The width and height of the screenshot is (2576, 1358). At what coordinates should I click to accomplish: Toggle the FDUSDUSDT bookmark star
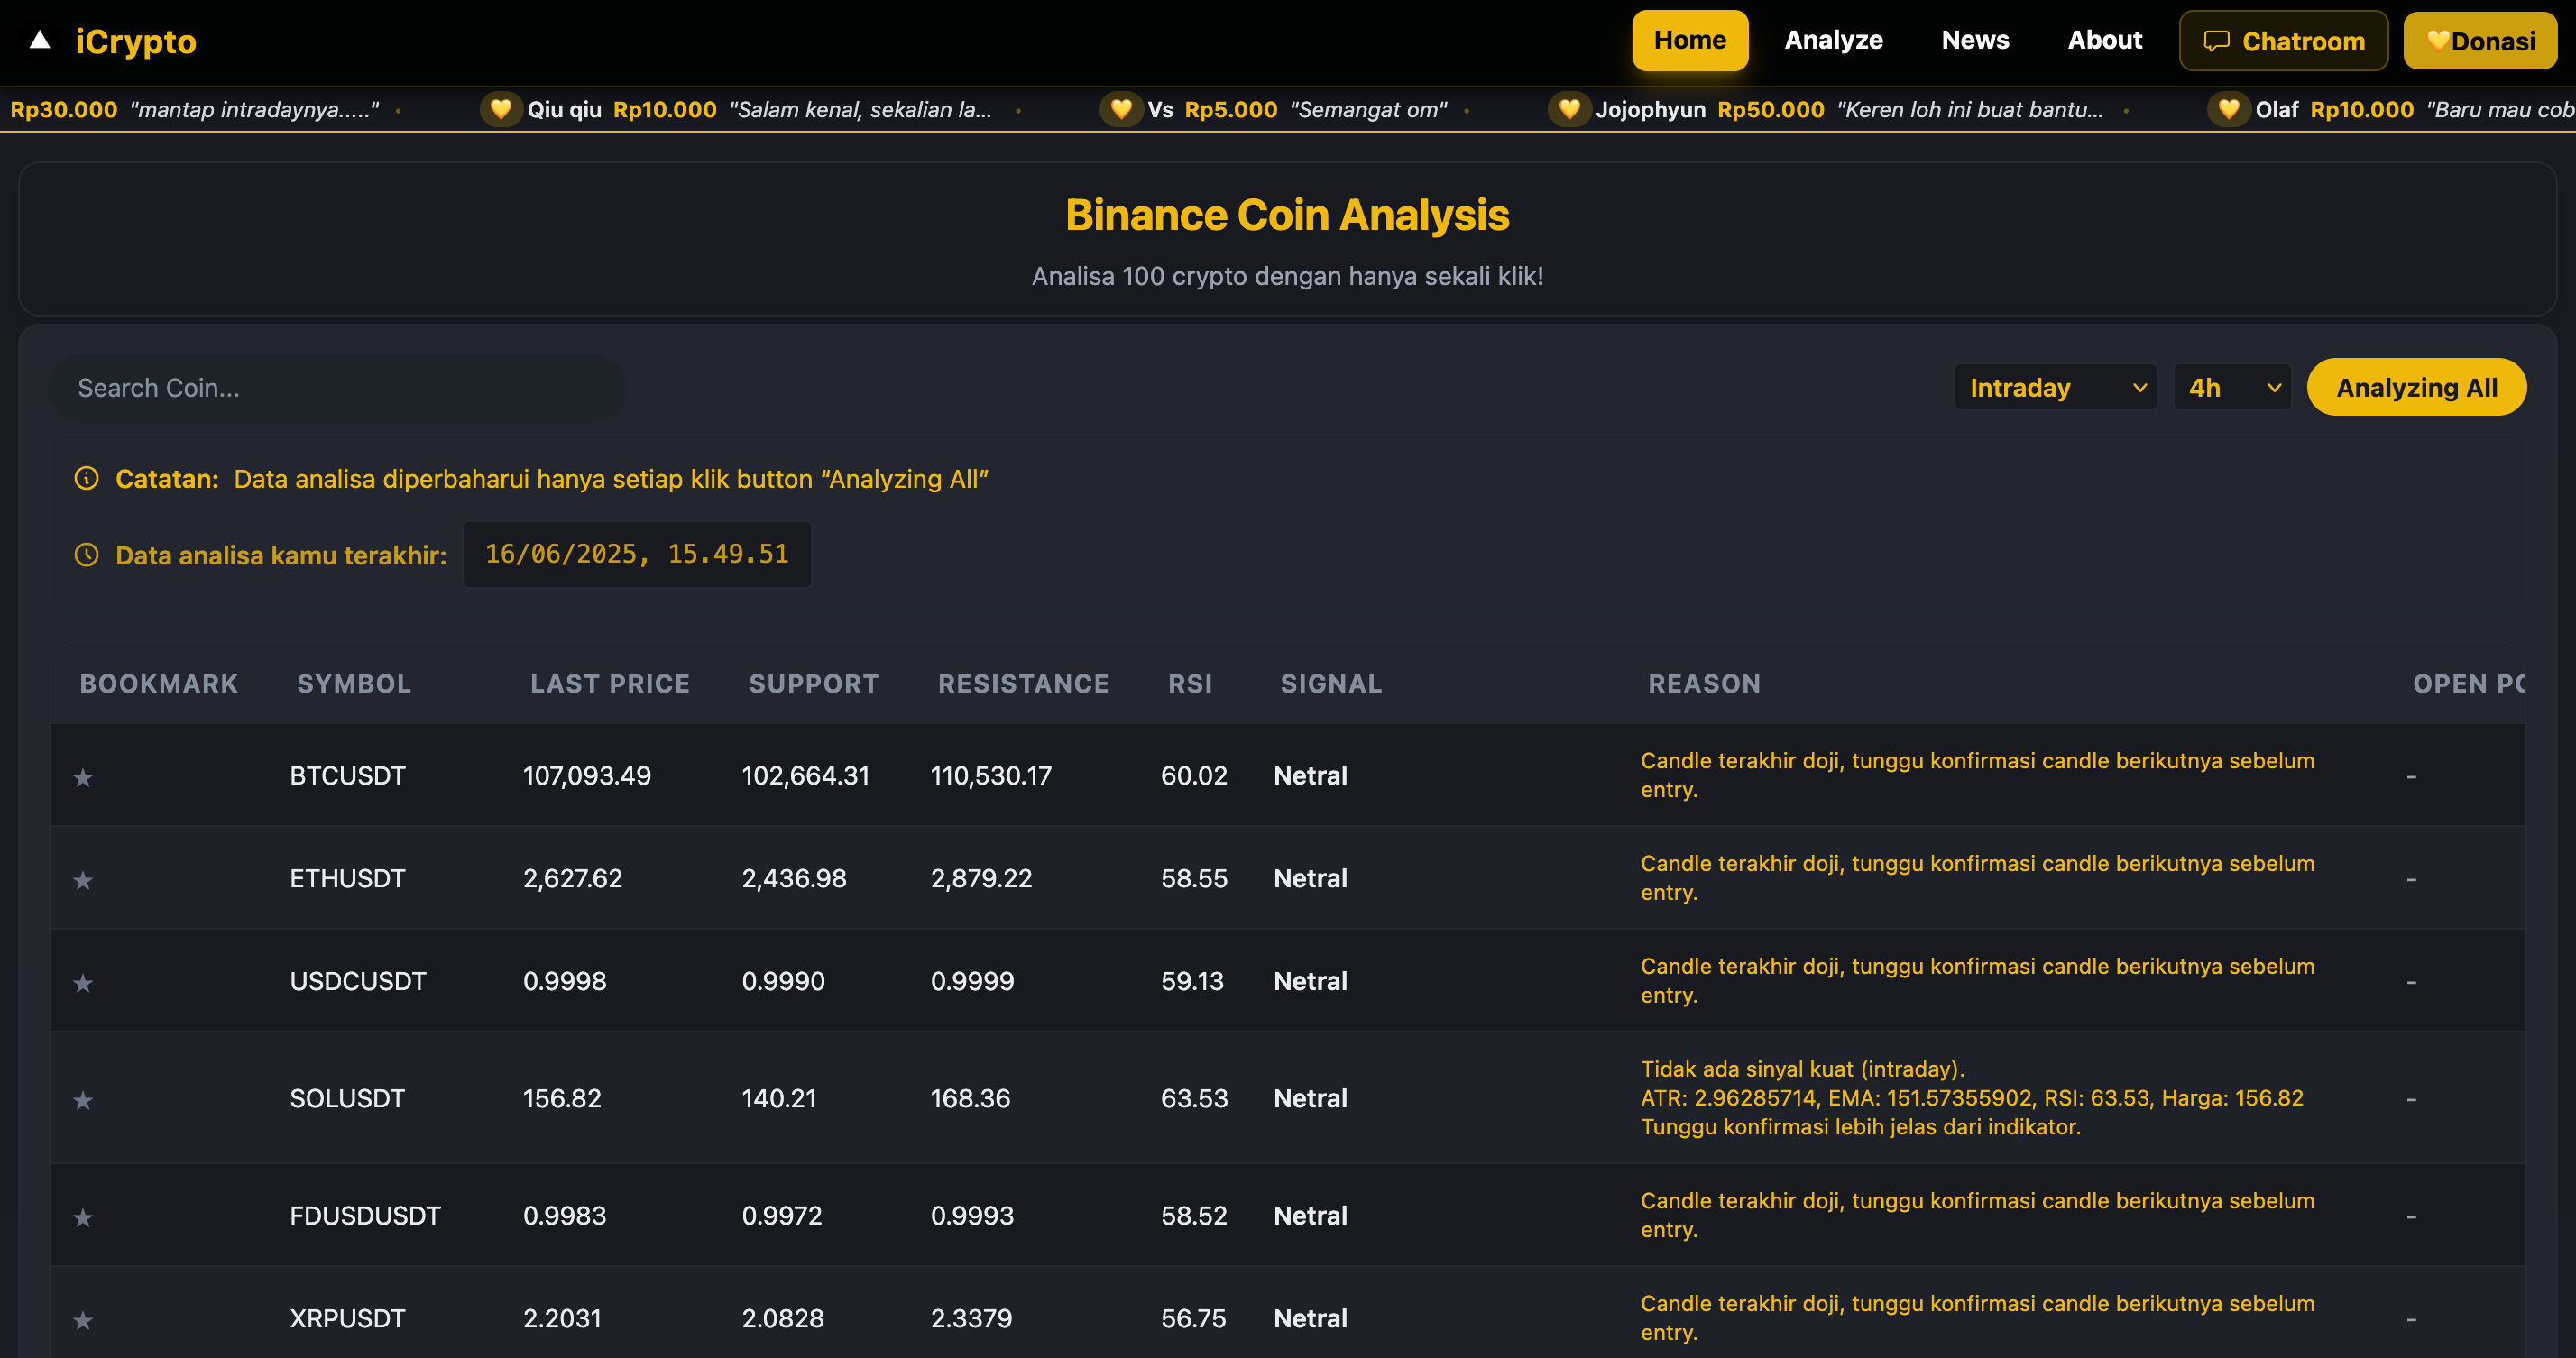click(x=83, y=1217)
